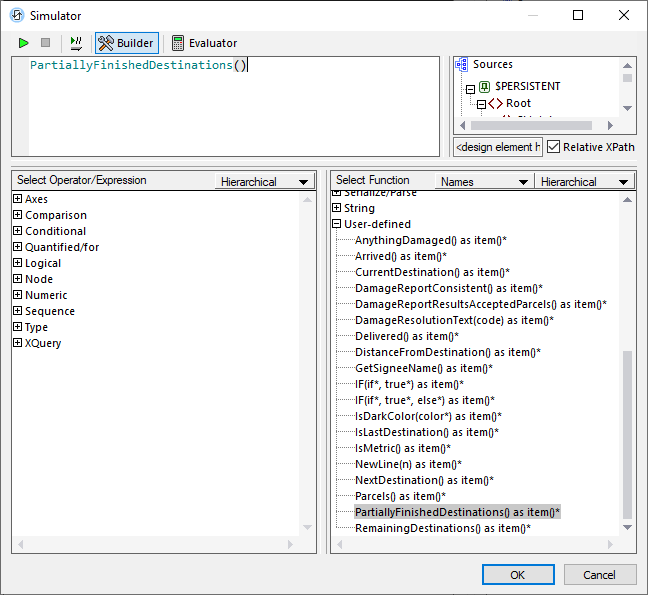This screenshot has height=595, width=648.
Task: Click the Root element icon
Action: click(495, 103)
